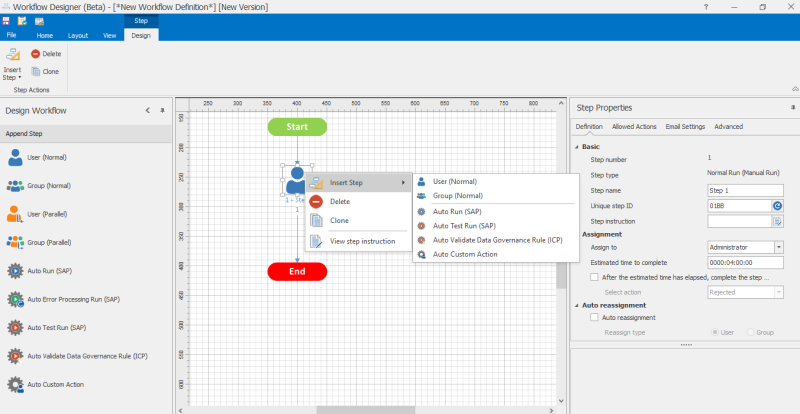Click the regenerate Unique step ID icon
This screenshot has width=800, height=414.
[777, 206]
